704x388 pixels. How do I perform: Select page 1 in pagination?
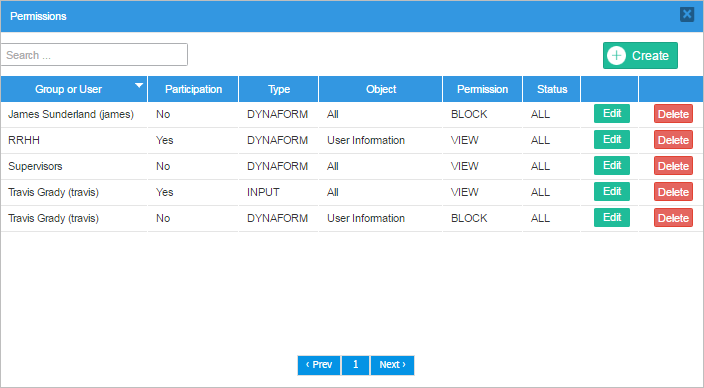(355, 365)
